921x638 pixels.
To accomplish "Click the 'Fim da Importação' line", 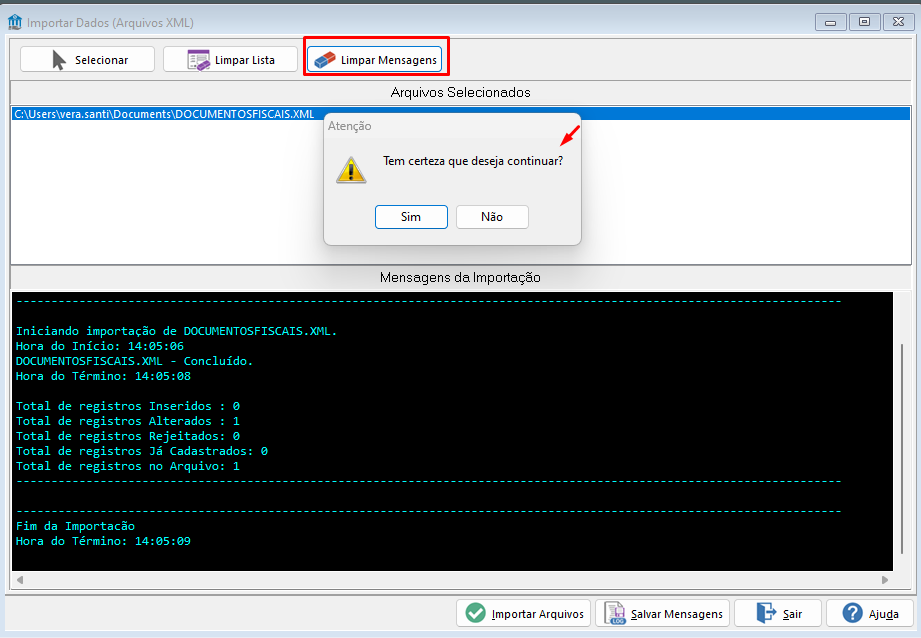I will [x=75, y=526].
